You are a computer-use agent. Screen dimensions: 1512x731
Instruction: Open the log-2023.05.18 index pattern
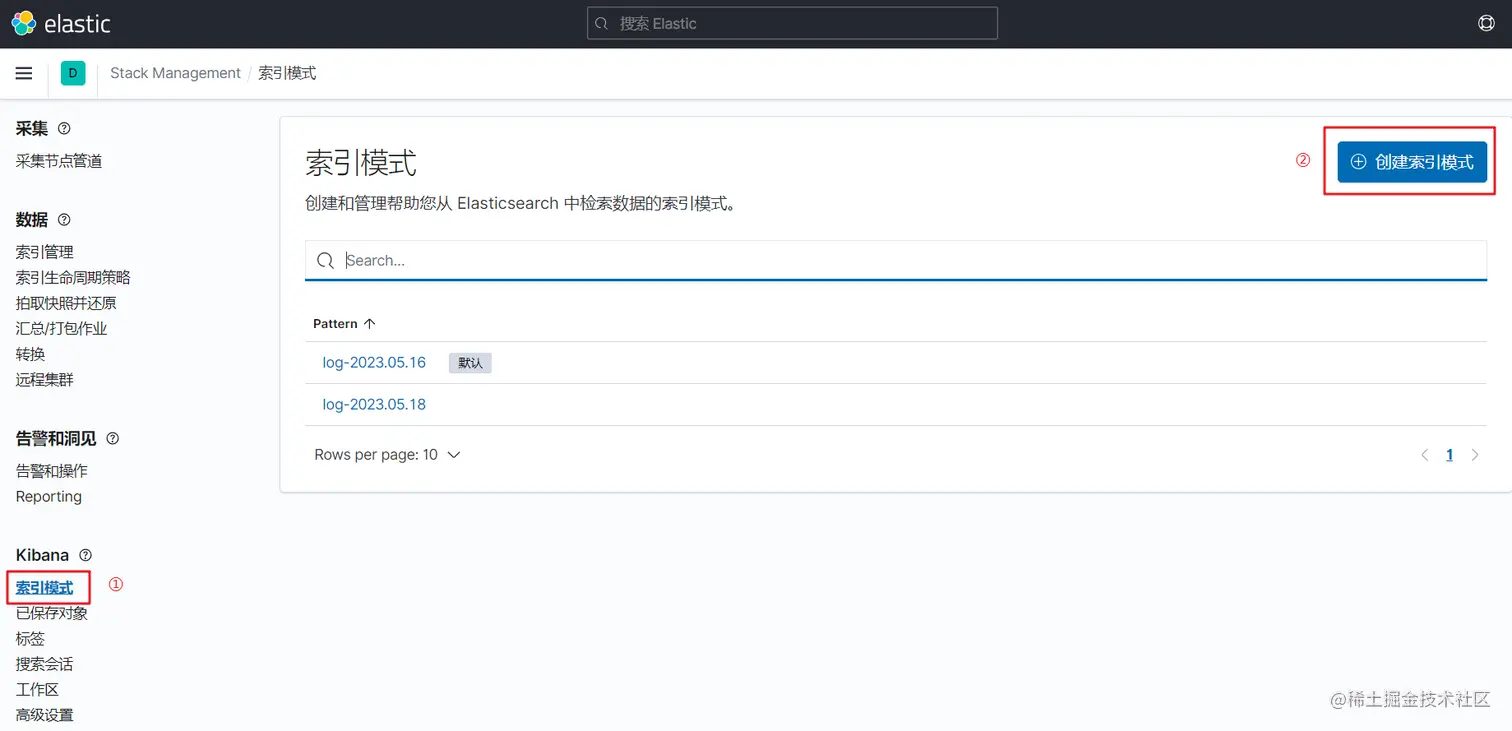(374, 404)
